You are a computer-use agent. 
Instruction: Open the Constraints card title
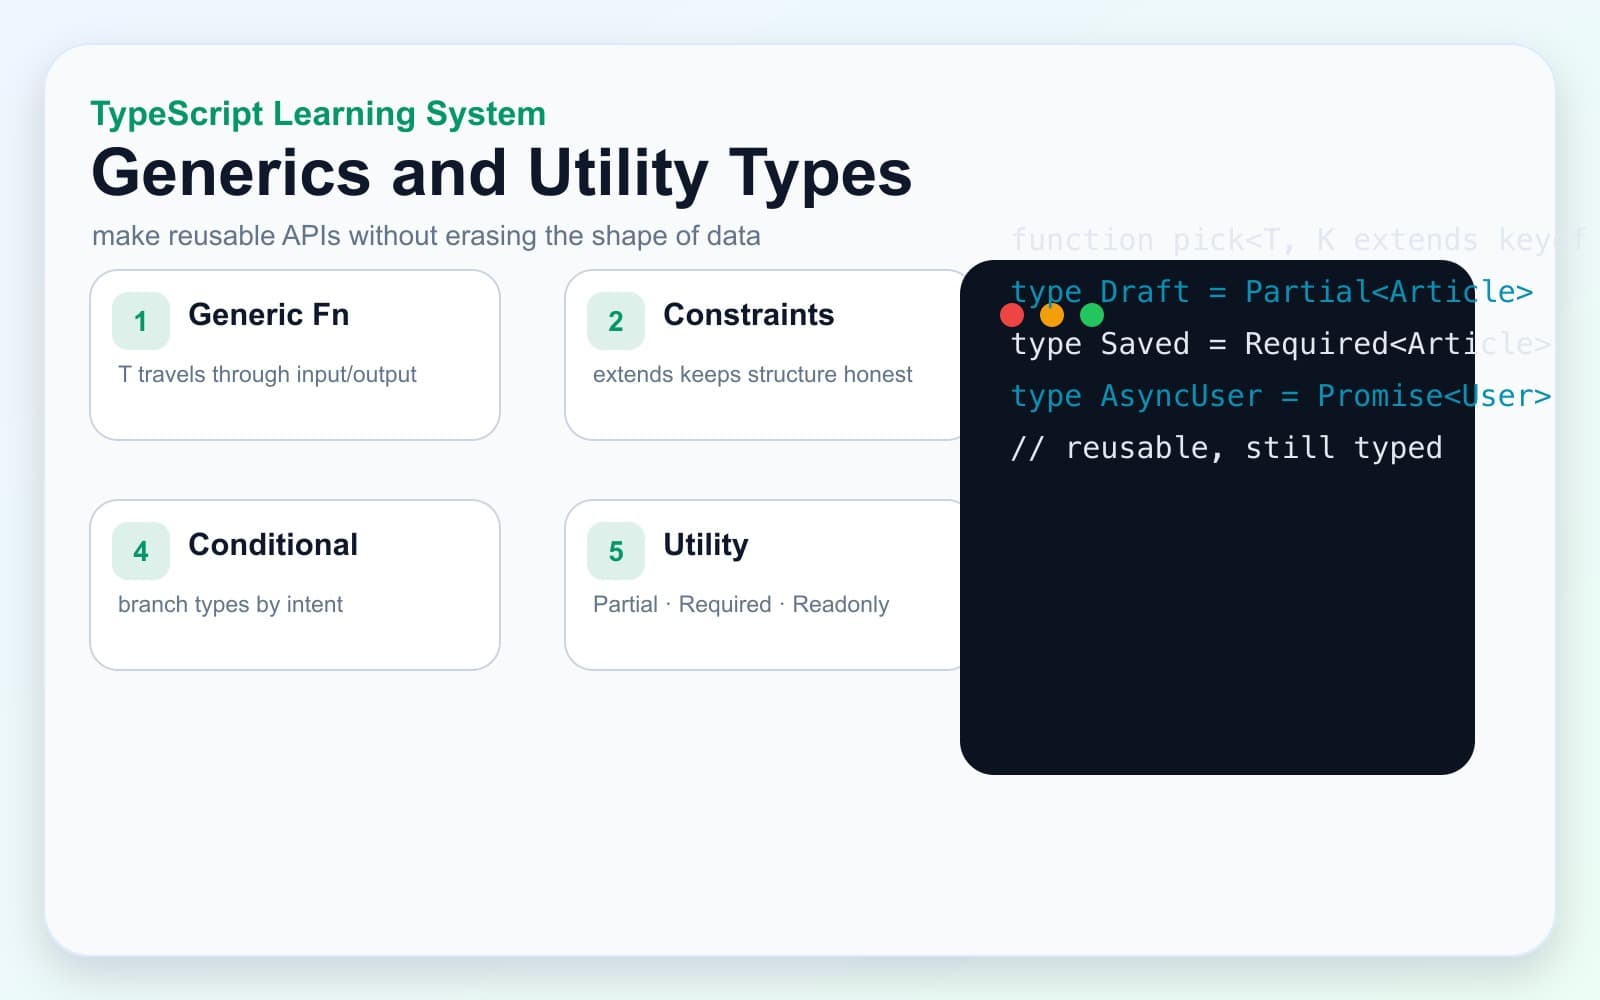(749, 315)
